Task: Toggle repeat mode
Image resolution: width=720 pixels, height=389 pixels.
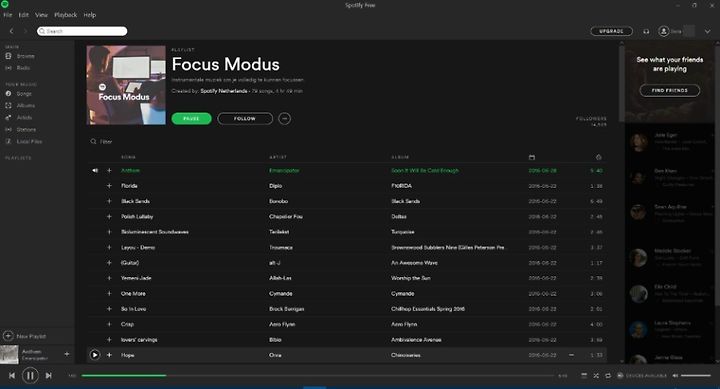Action: [608, 376]
